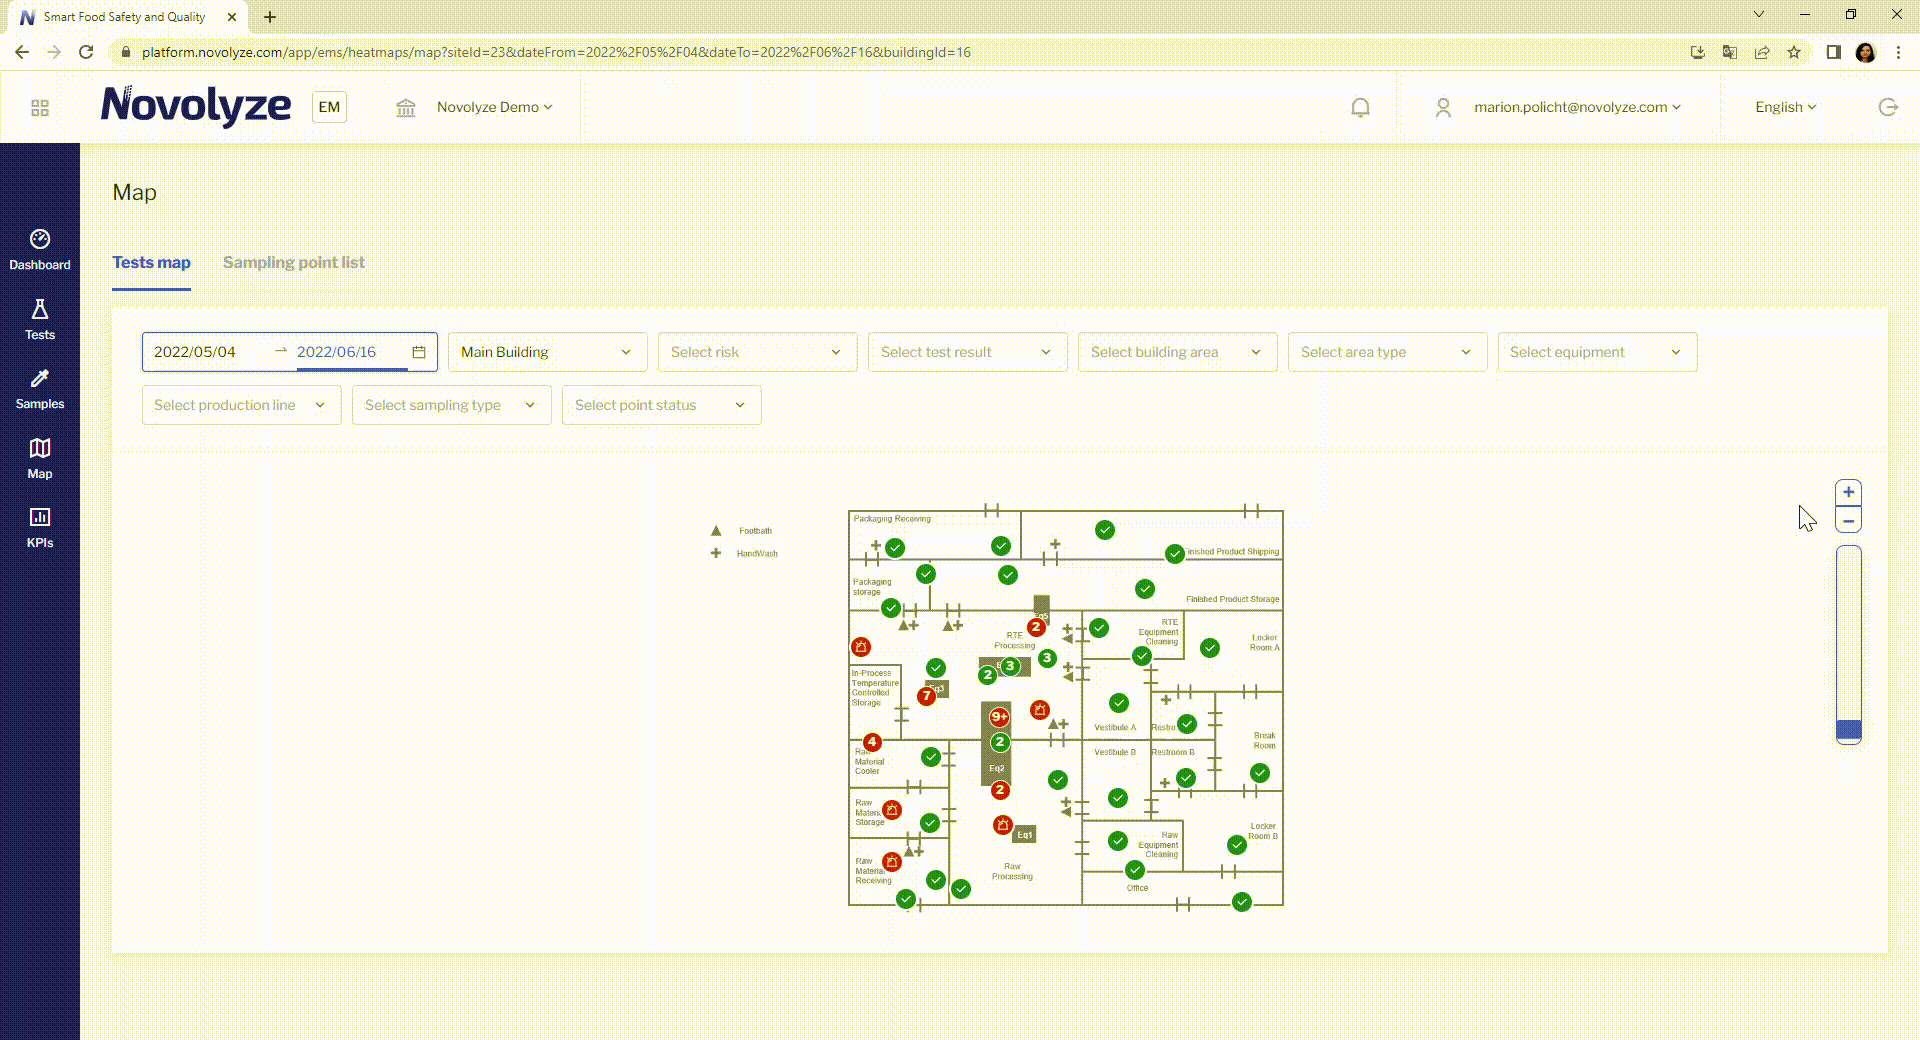Click the start date field 2022/05/04

click(195, 352)
